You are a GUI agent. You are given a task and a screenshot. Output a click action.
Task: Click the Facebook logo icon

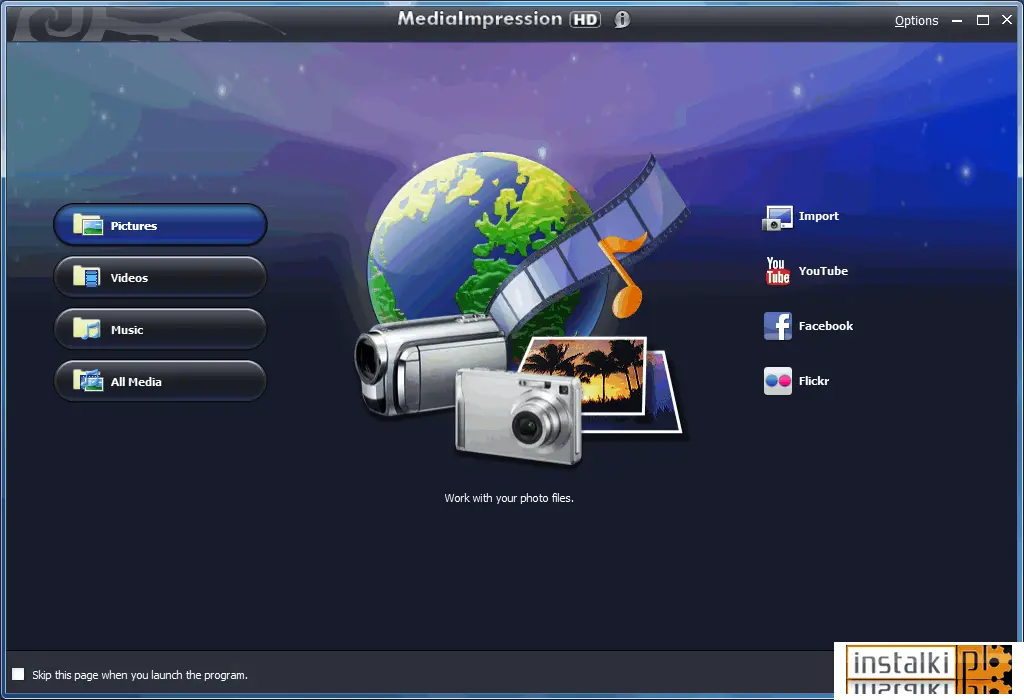[x=777, y=326]
